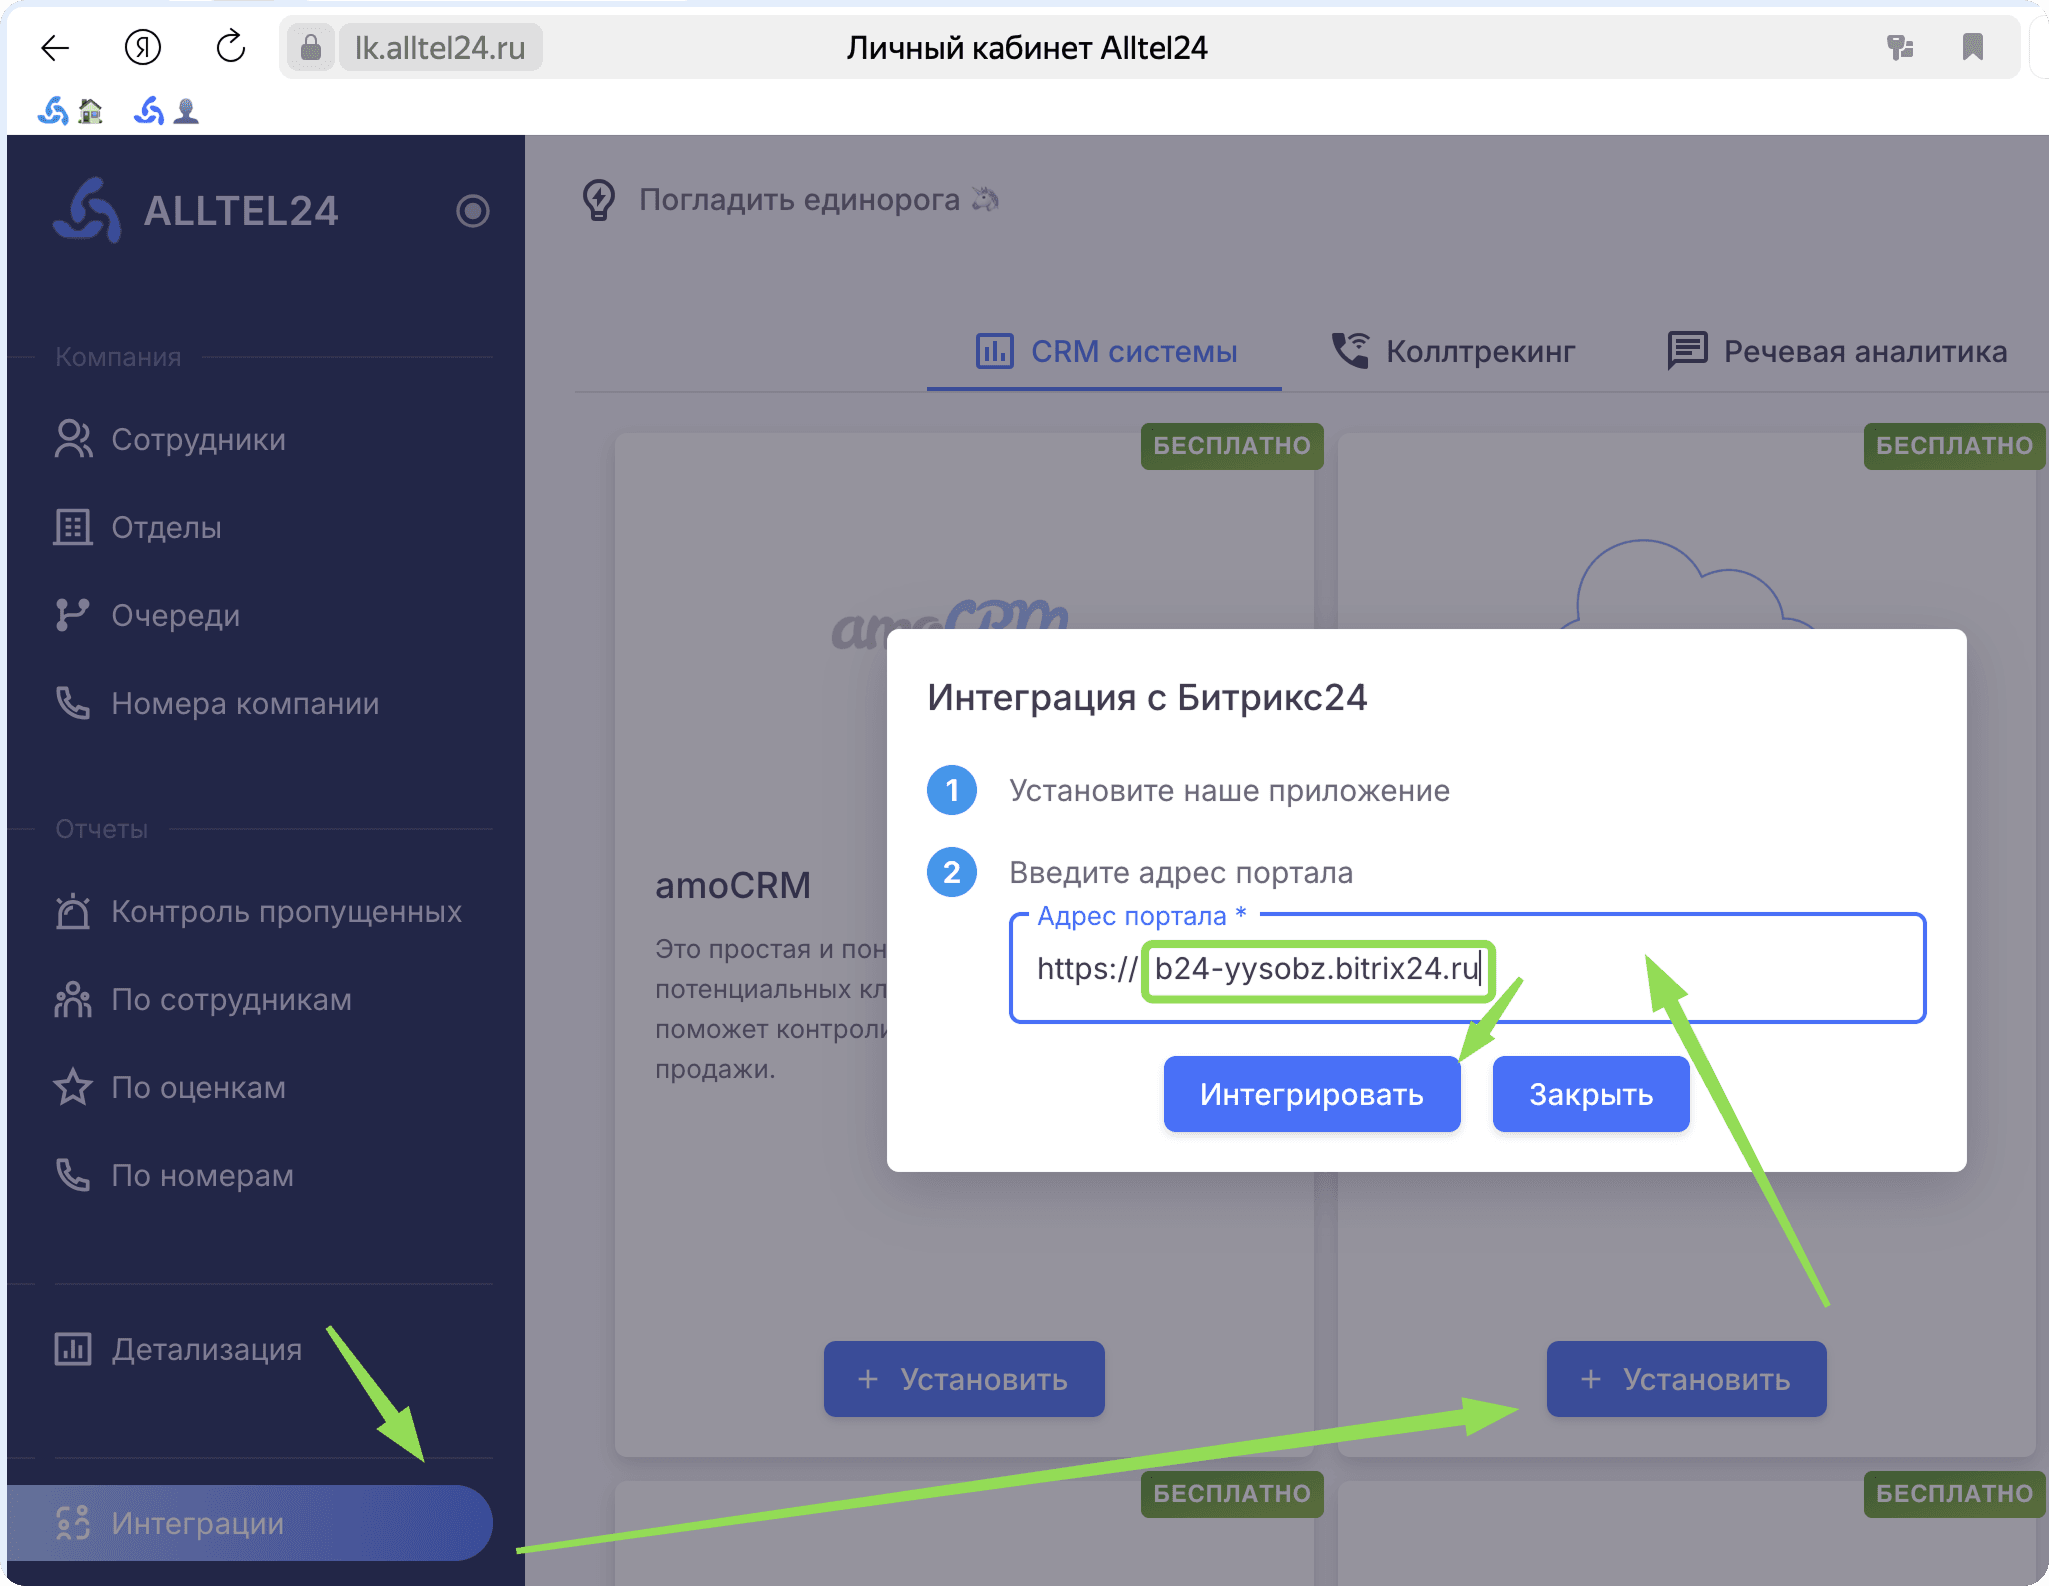This screenshot has height=1586, width=2049.
Task: Click the ALLTEL24 logo
Action: point(197,210)
